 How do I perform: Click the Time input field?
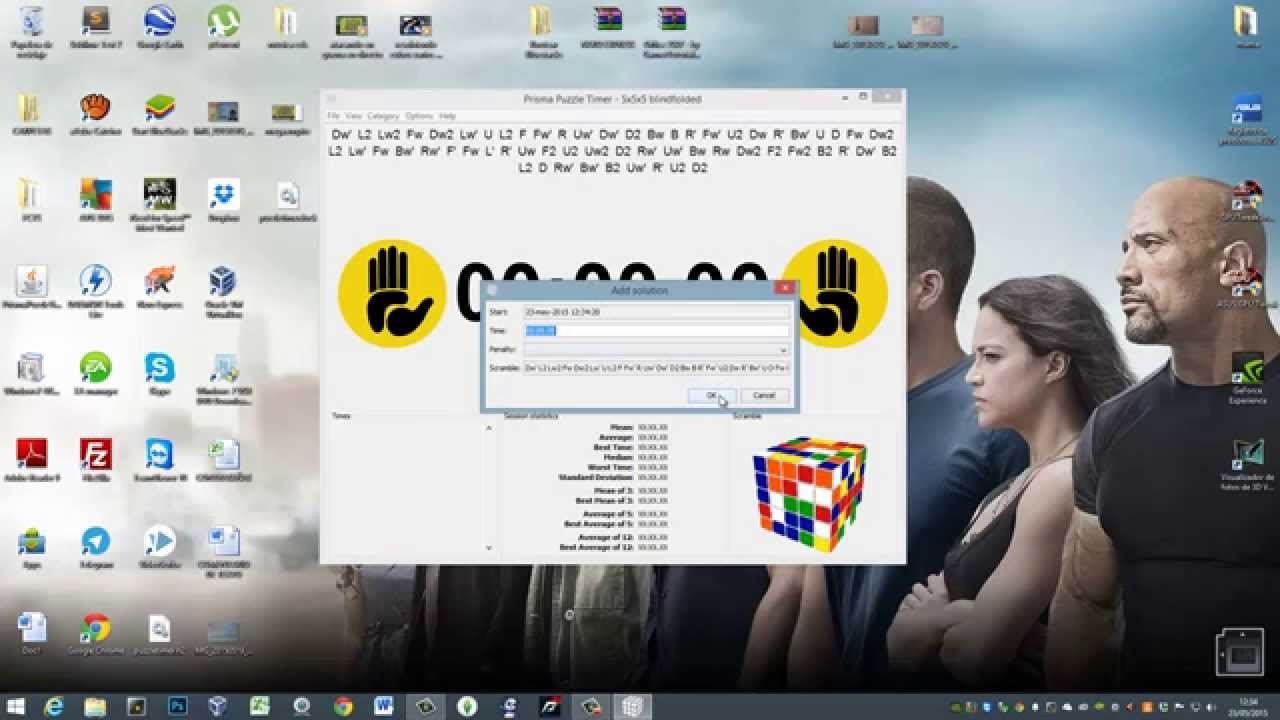point(657,331)
